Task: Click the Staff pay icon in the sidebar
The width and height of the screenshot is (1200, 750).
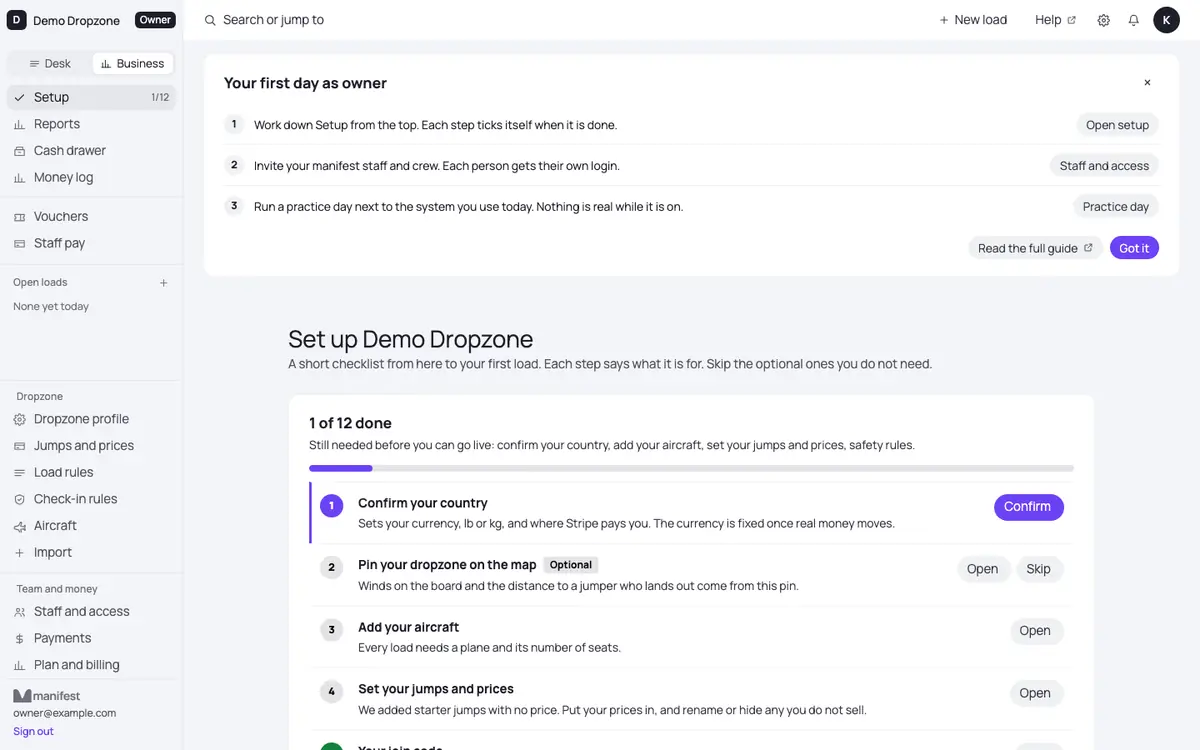Action: (20, 244)
